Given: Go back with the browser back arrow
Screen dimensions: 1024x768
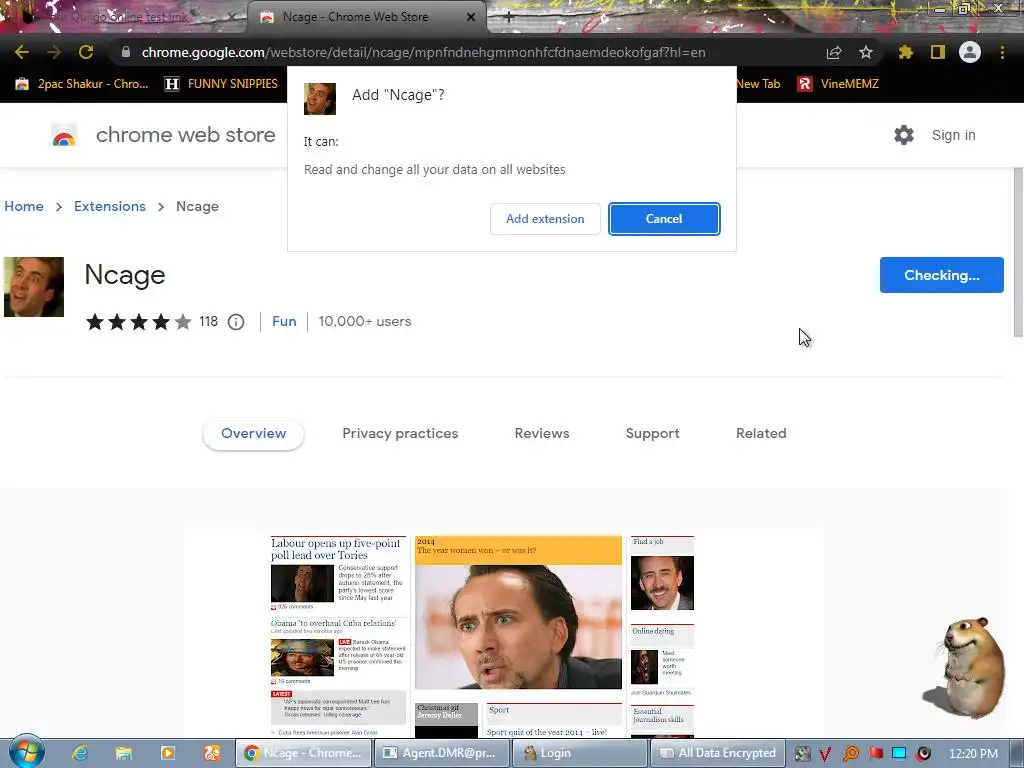Looking at the screenshot, I should pyautogui.click(x=22, y=52).
